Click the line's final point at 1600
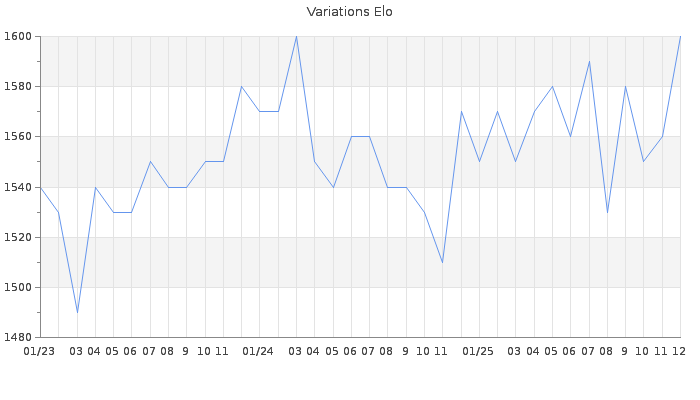Screen dimensions: 700x400 [680, 36]
